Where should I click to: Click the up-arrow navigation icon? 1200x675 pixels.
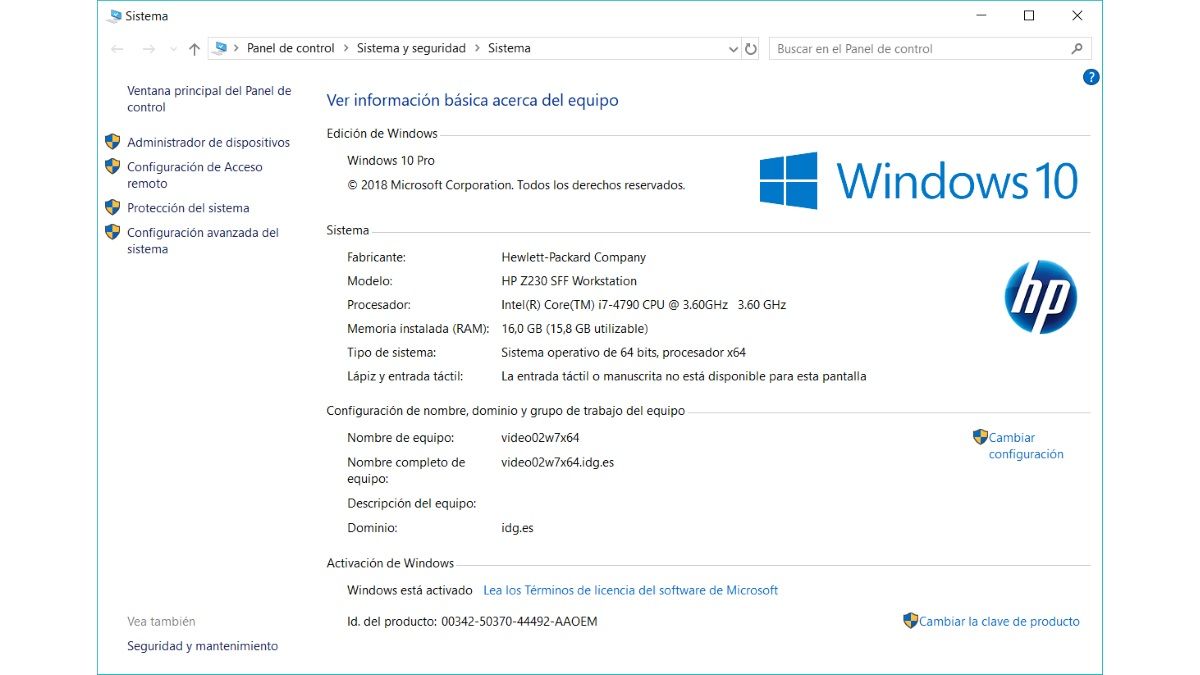[x=193, y=48]
